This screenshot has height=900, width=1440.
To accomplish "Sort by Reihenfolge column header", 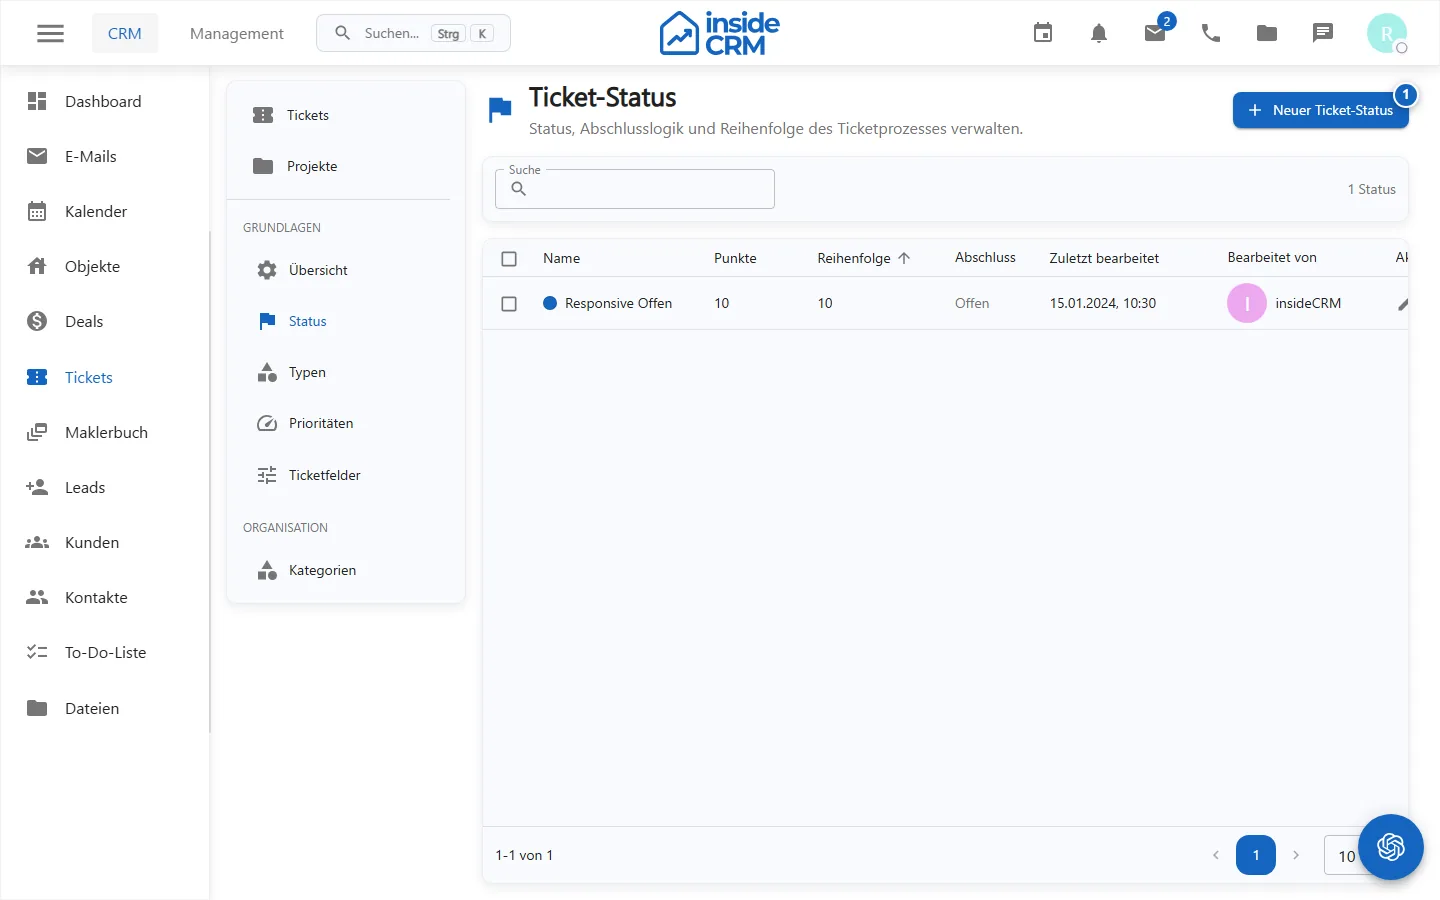I will pos(854,258).
